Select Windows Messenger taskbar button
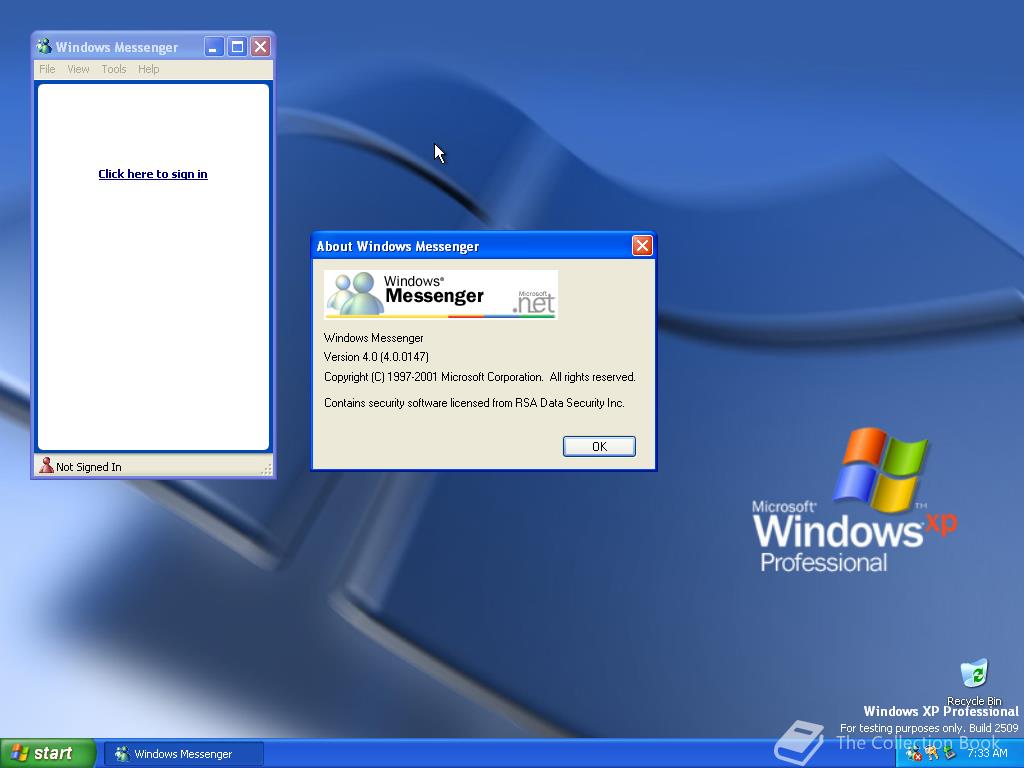The height and width of the screenshot is (768, 1024). click(184, 754)
